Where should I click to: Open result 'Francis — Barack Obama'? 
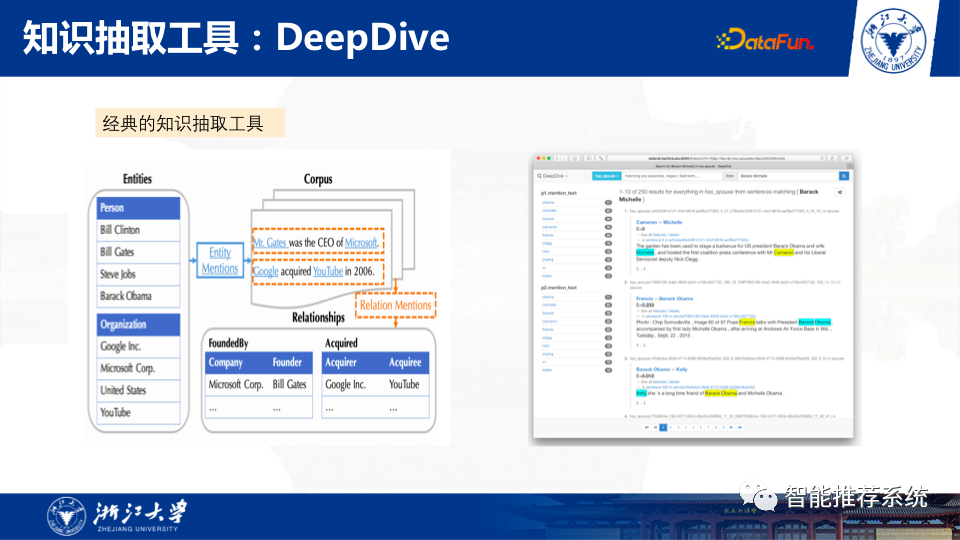click(x=664, y=299)
